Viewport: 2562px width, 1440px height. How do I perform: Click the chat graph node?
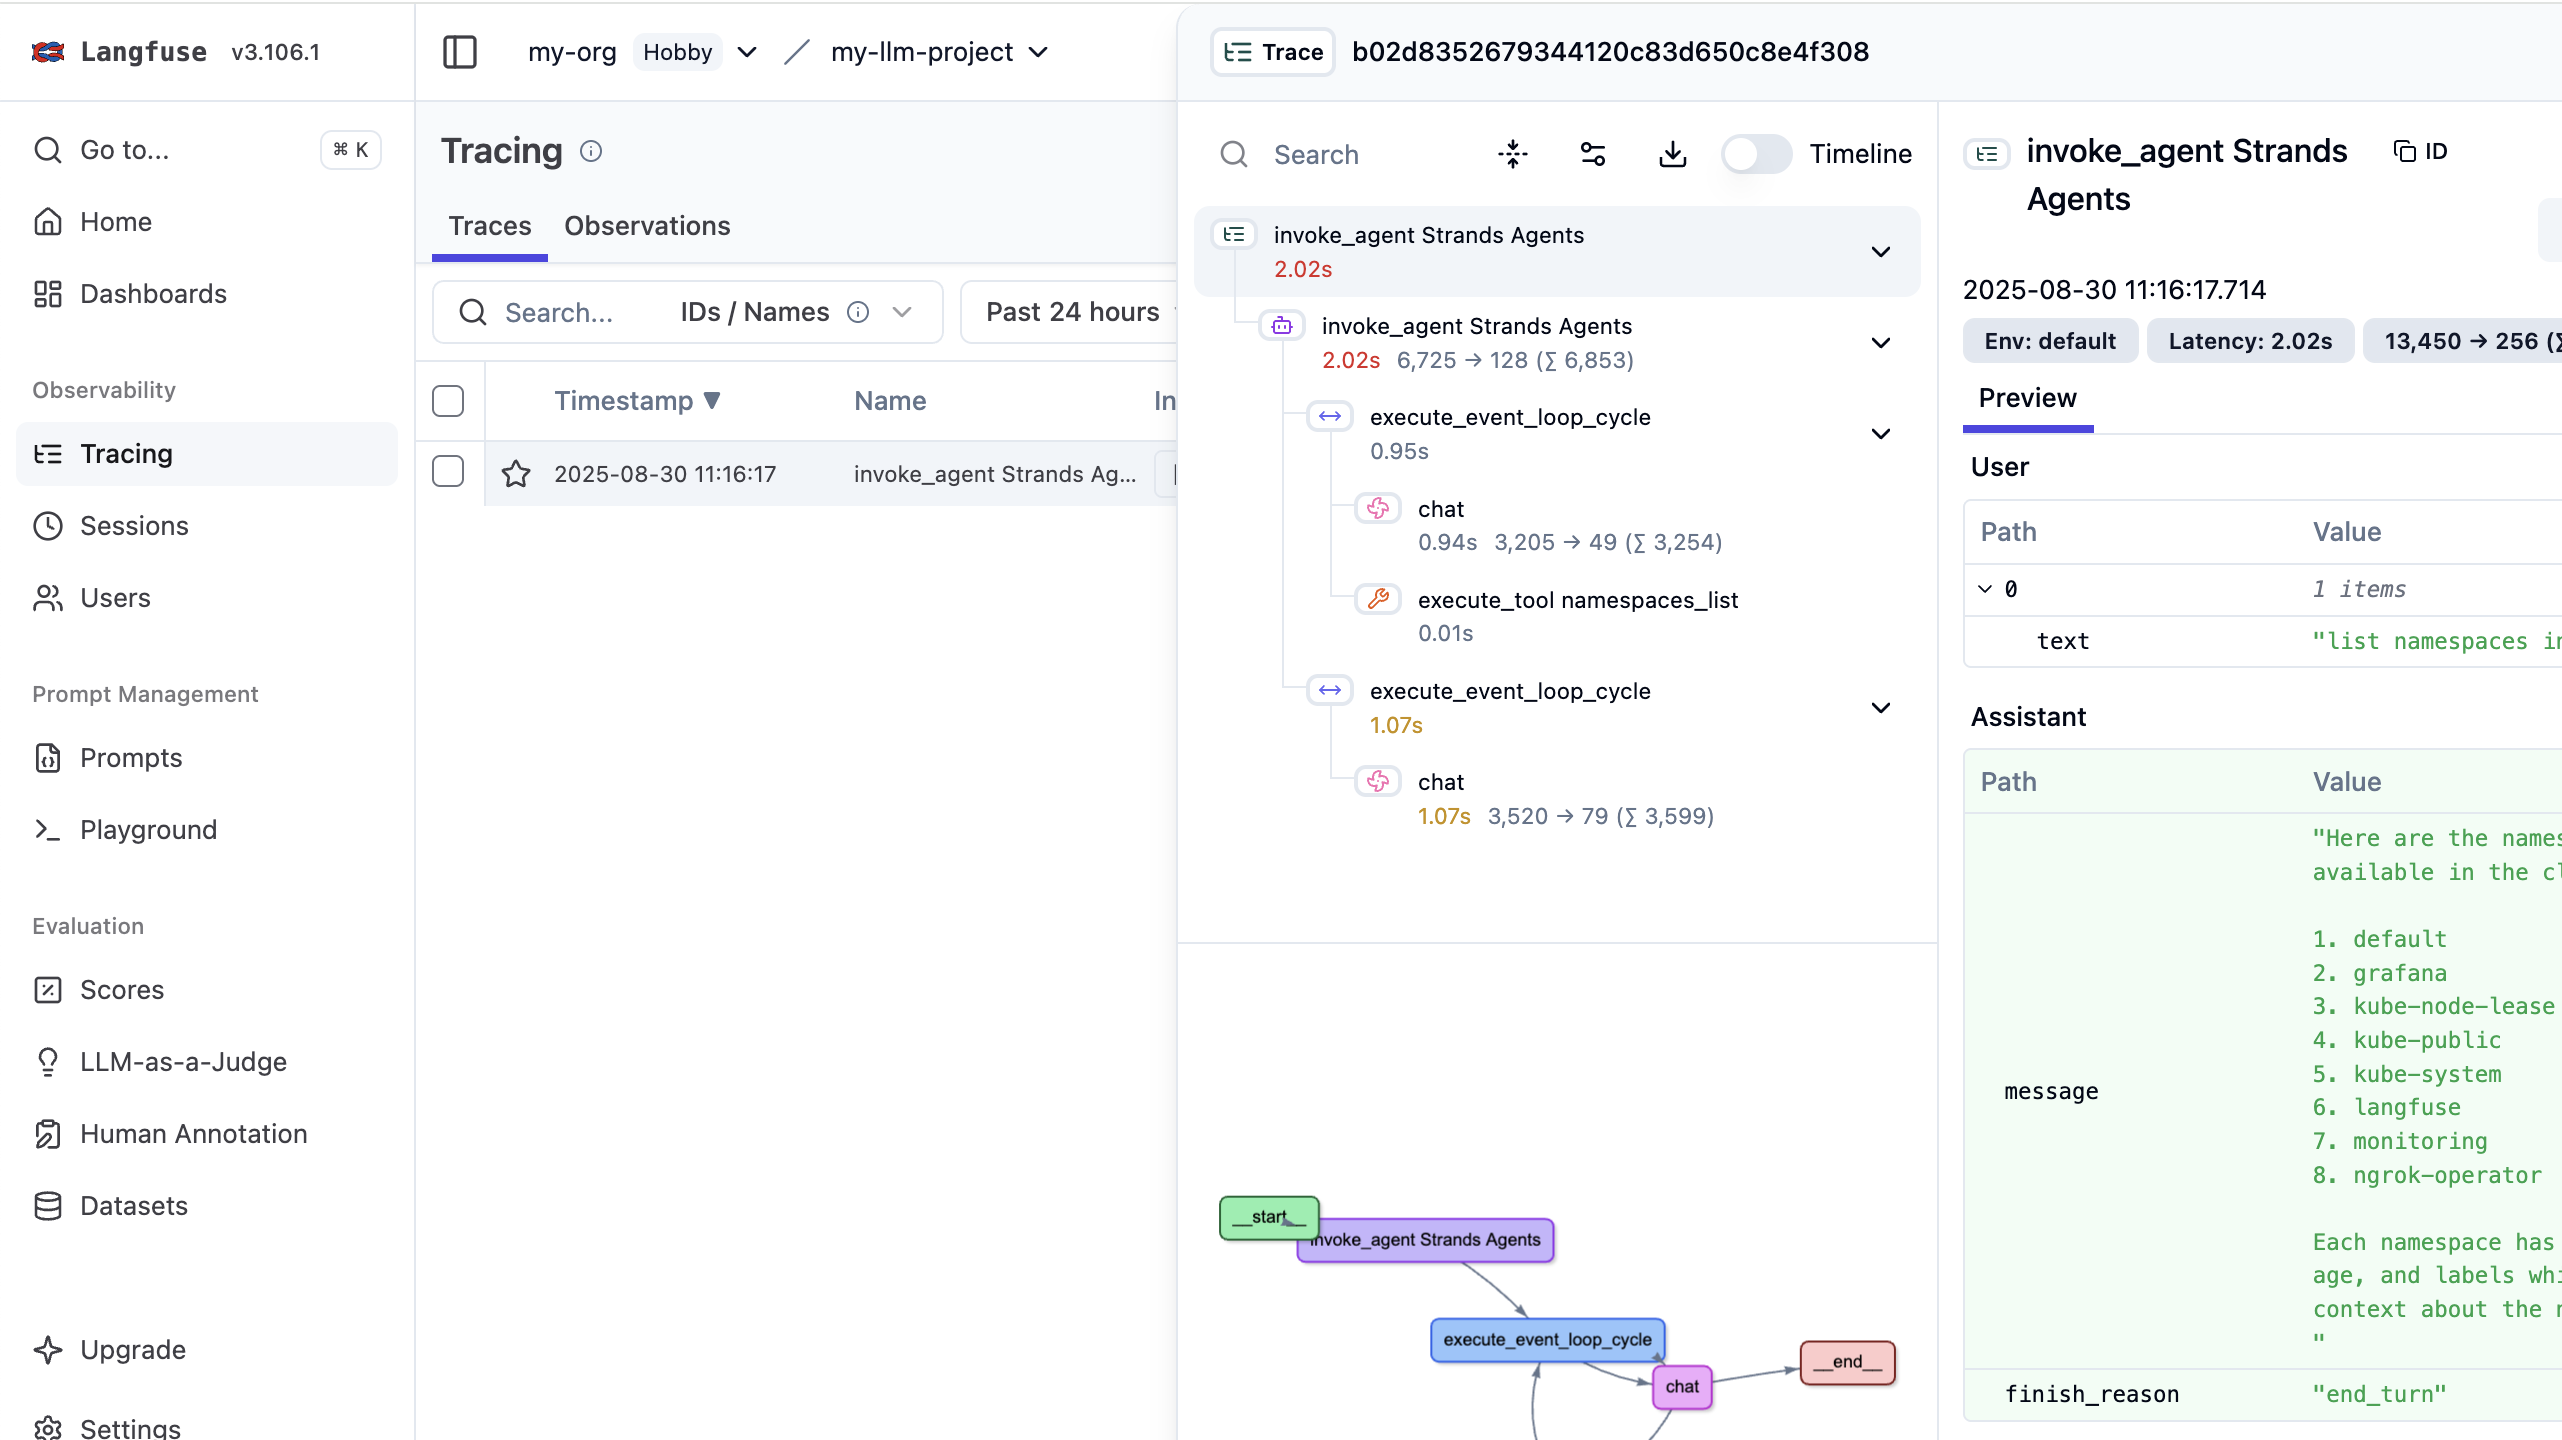pos(1682,1387)
